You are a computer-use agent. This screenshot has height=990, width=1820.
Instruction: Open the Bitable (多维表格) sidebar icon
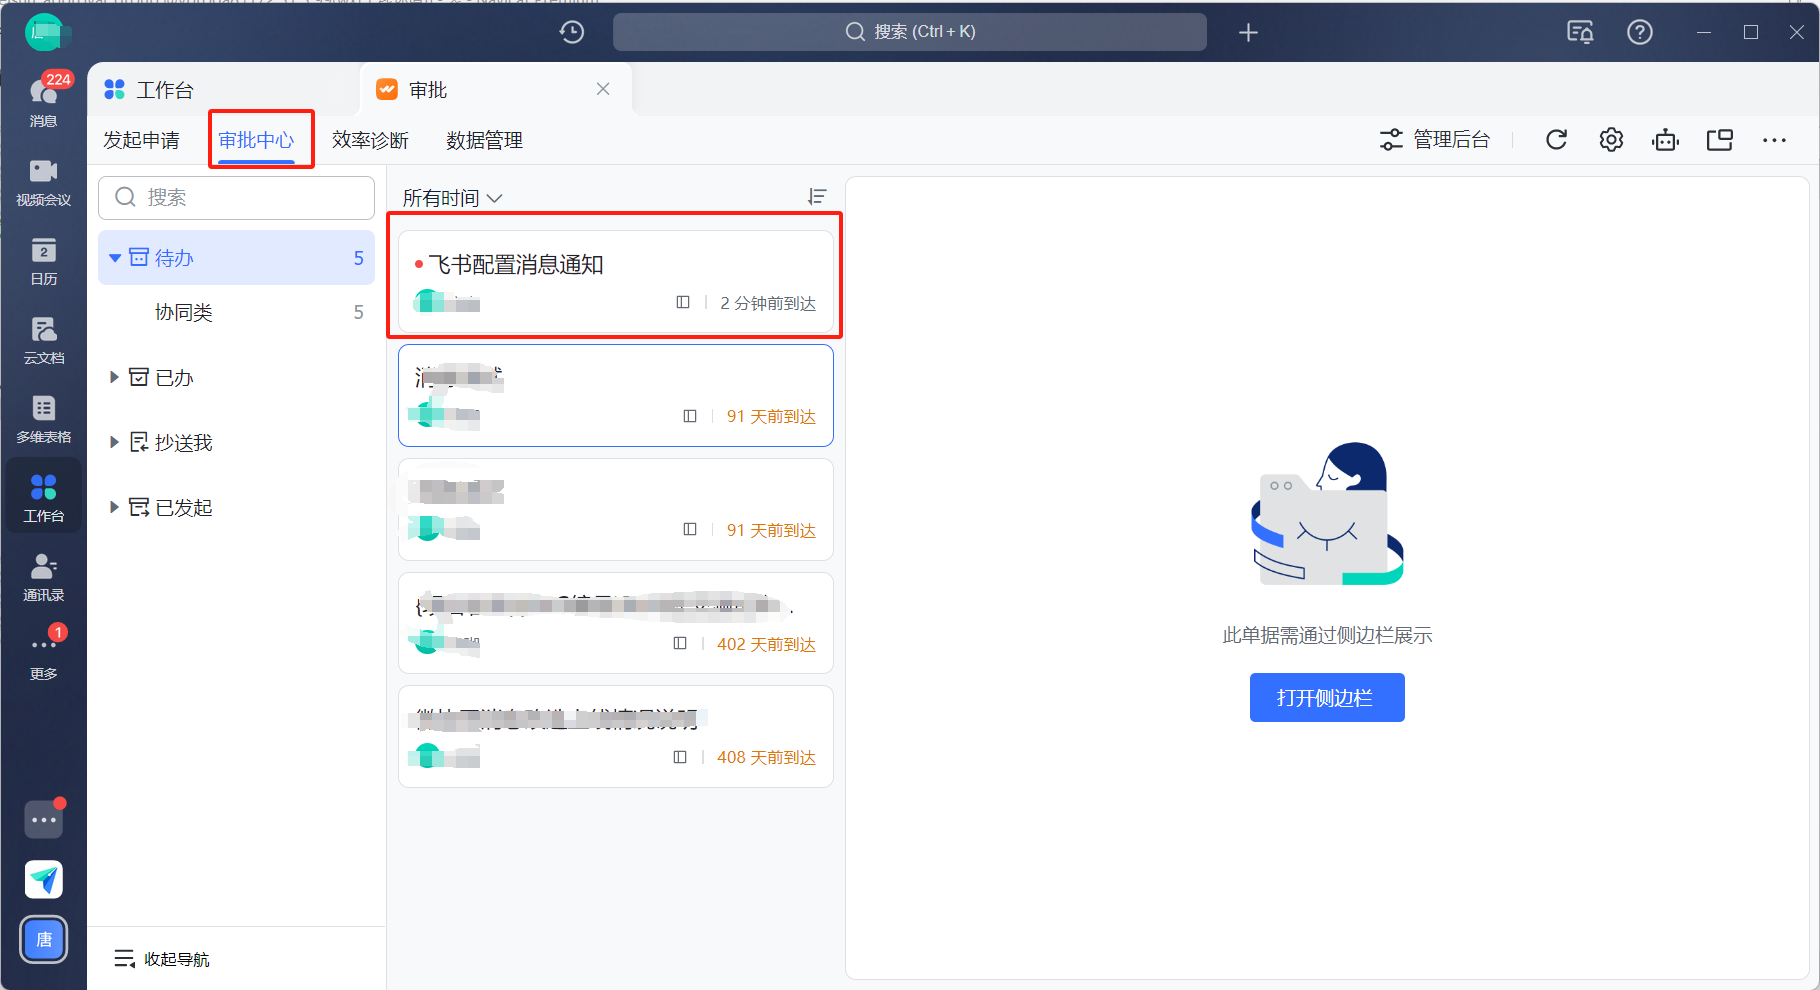[x=43, y=418]
